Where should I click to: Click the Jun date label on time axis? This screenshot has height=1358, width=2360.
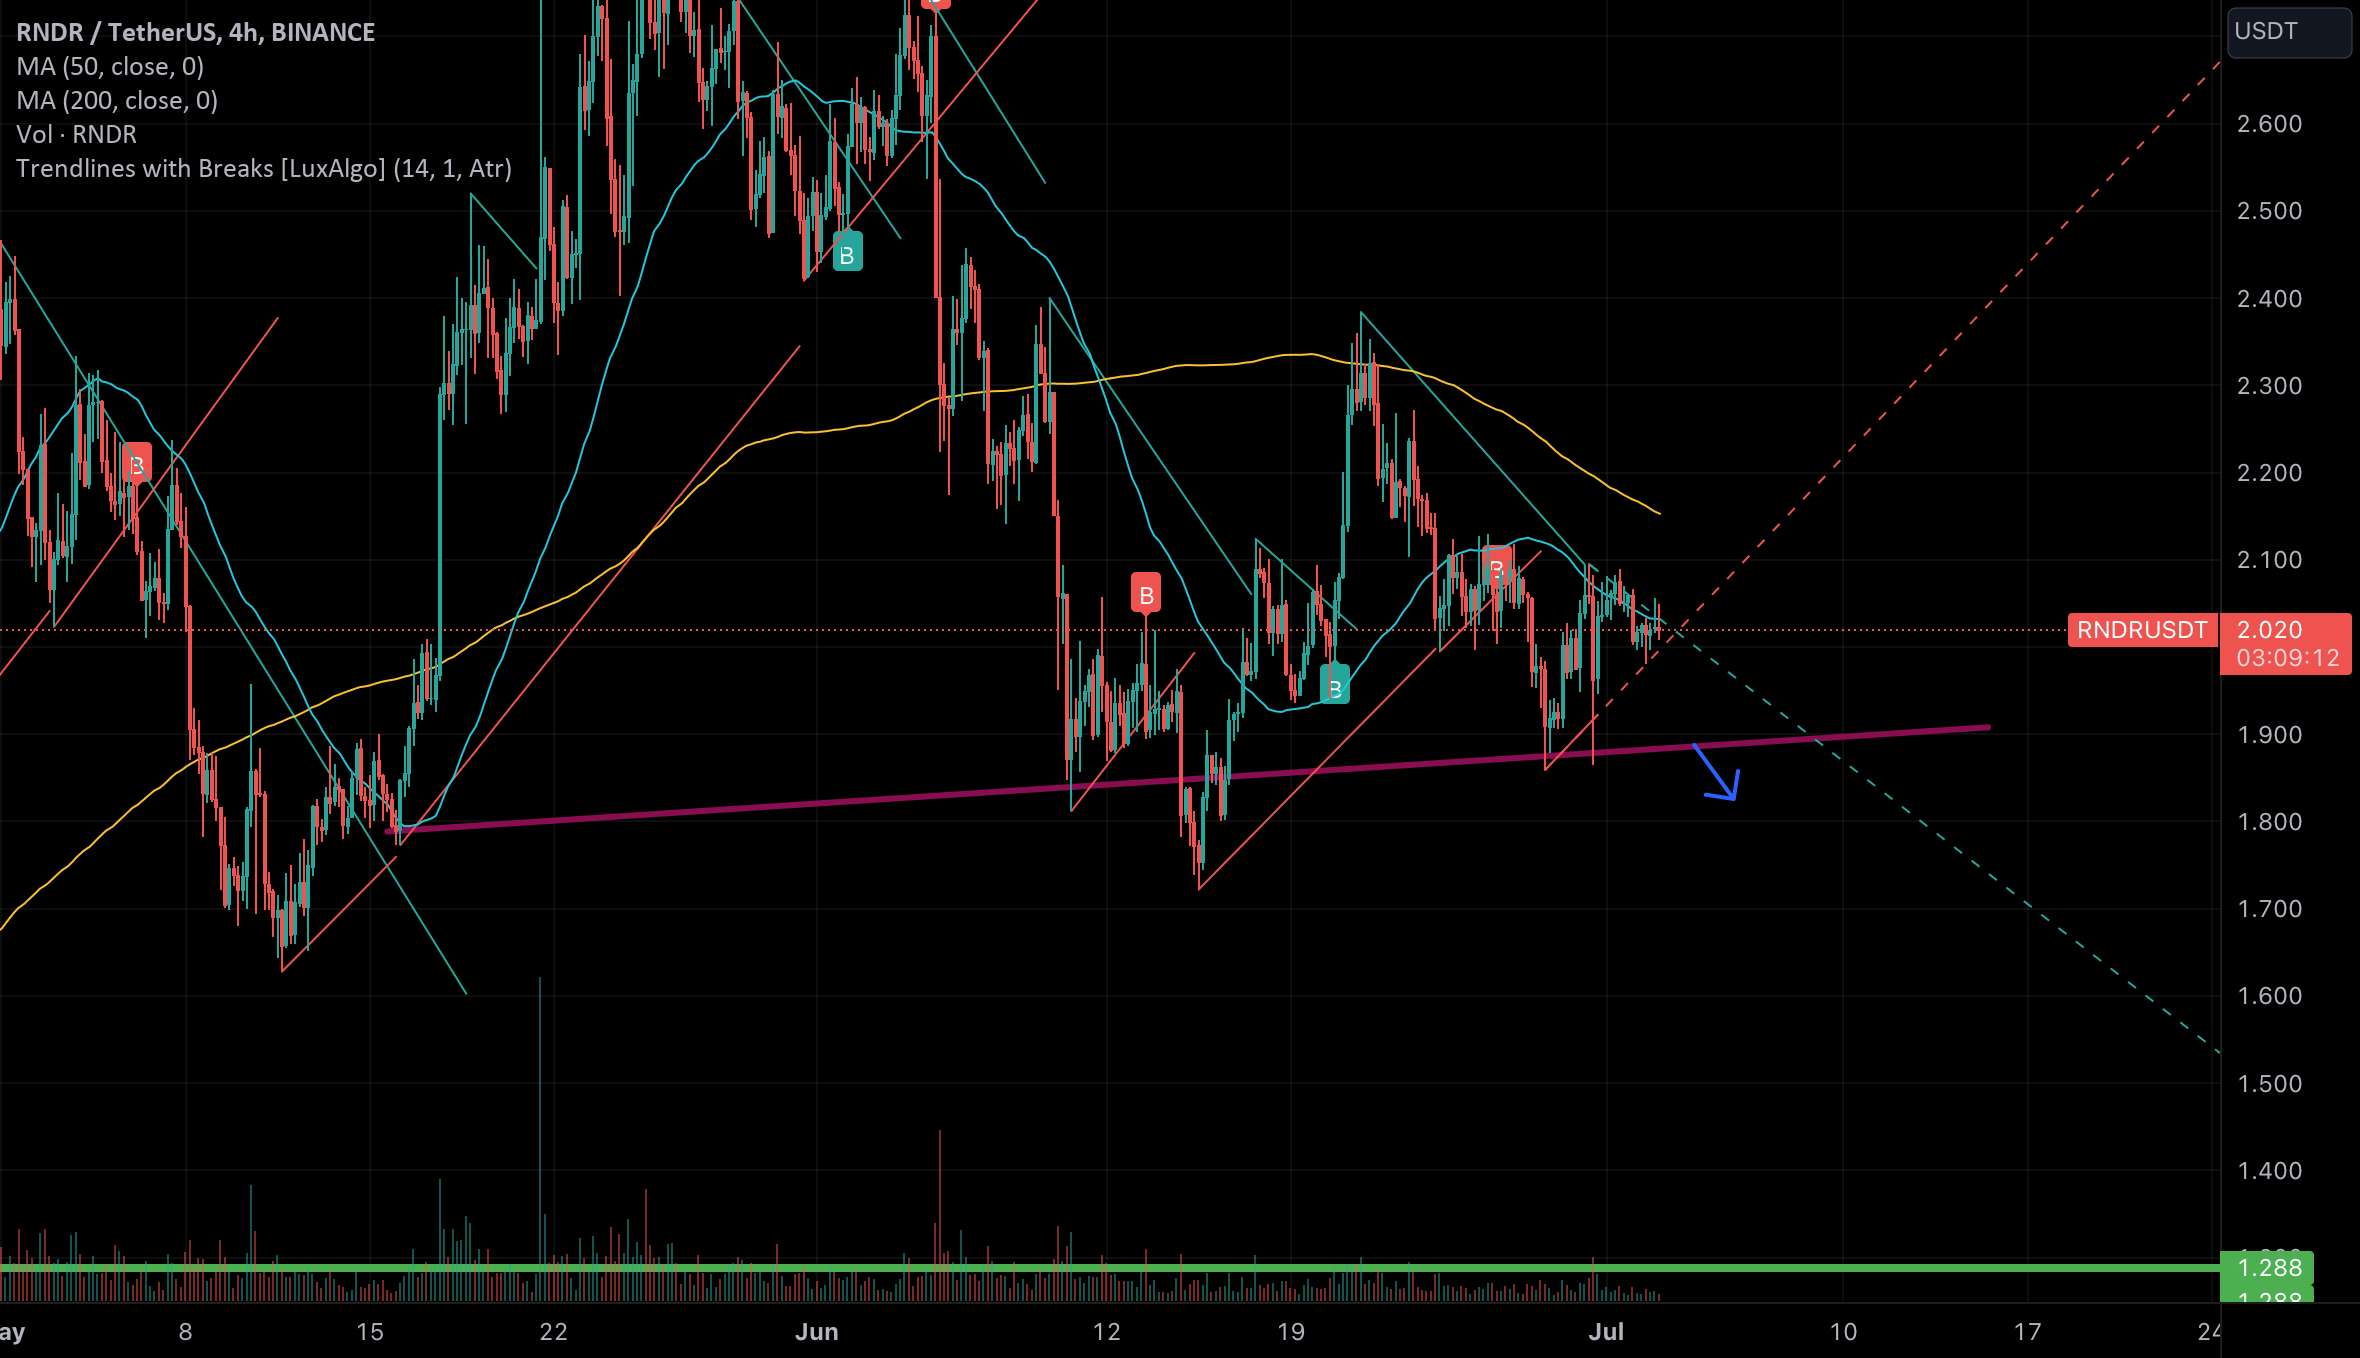(817, 1332)
